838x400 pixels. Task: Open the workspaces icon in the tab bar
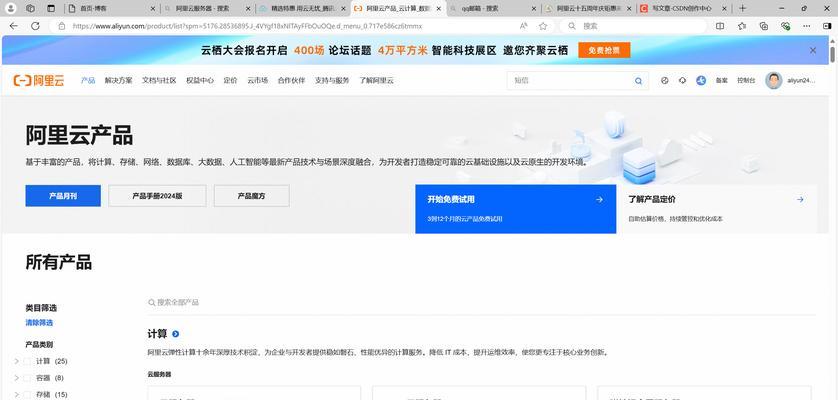pyautogui.click(x=30, y=8)
